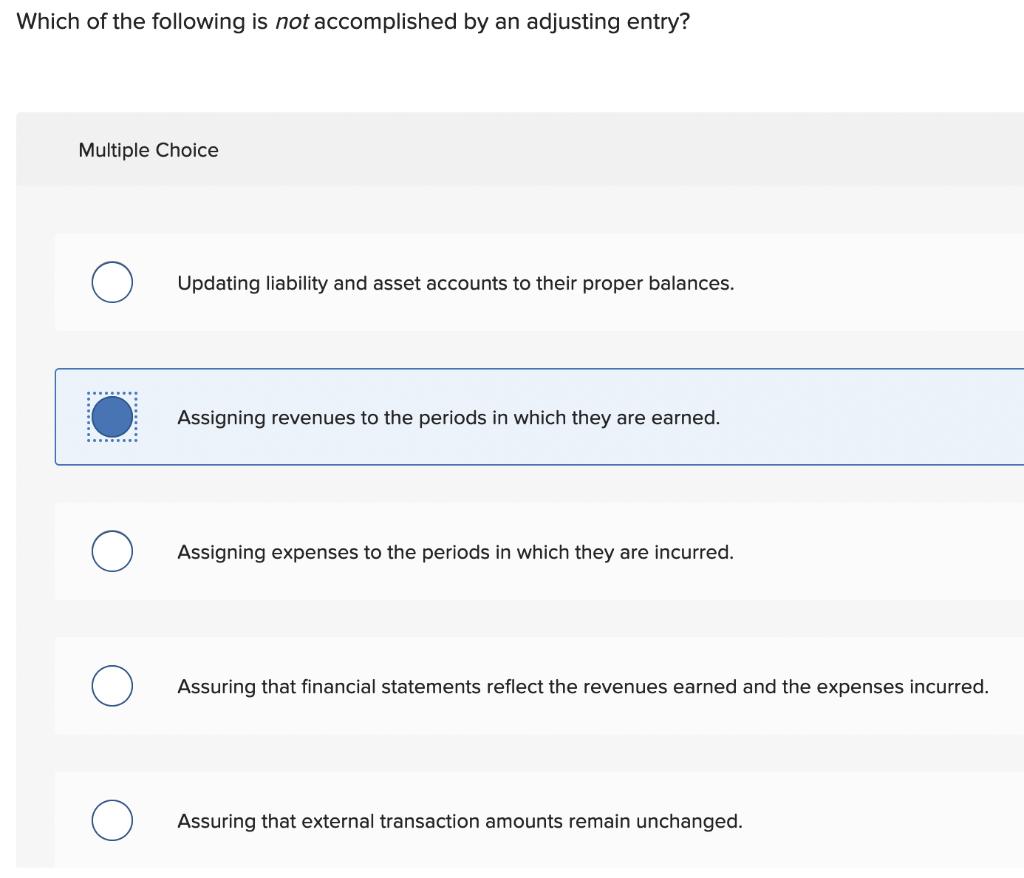This screenshot has height=878, width=1024.
Task: Click the answer about financial statements reflecting revenues earned
Action: click(583, 686)
